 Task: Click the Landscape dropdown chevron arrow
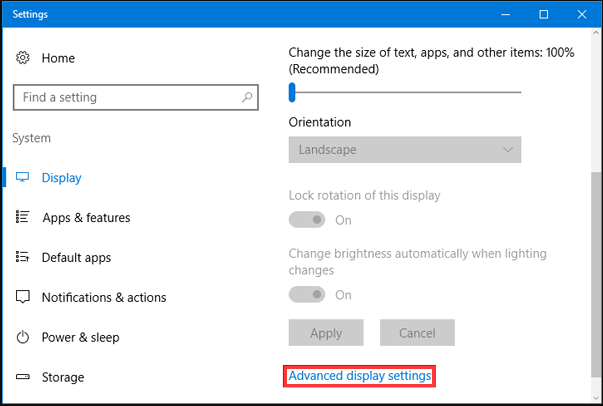point(508,150)
